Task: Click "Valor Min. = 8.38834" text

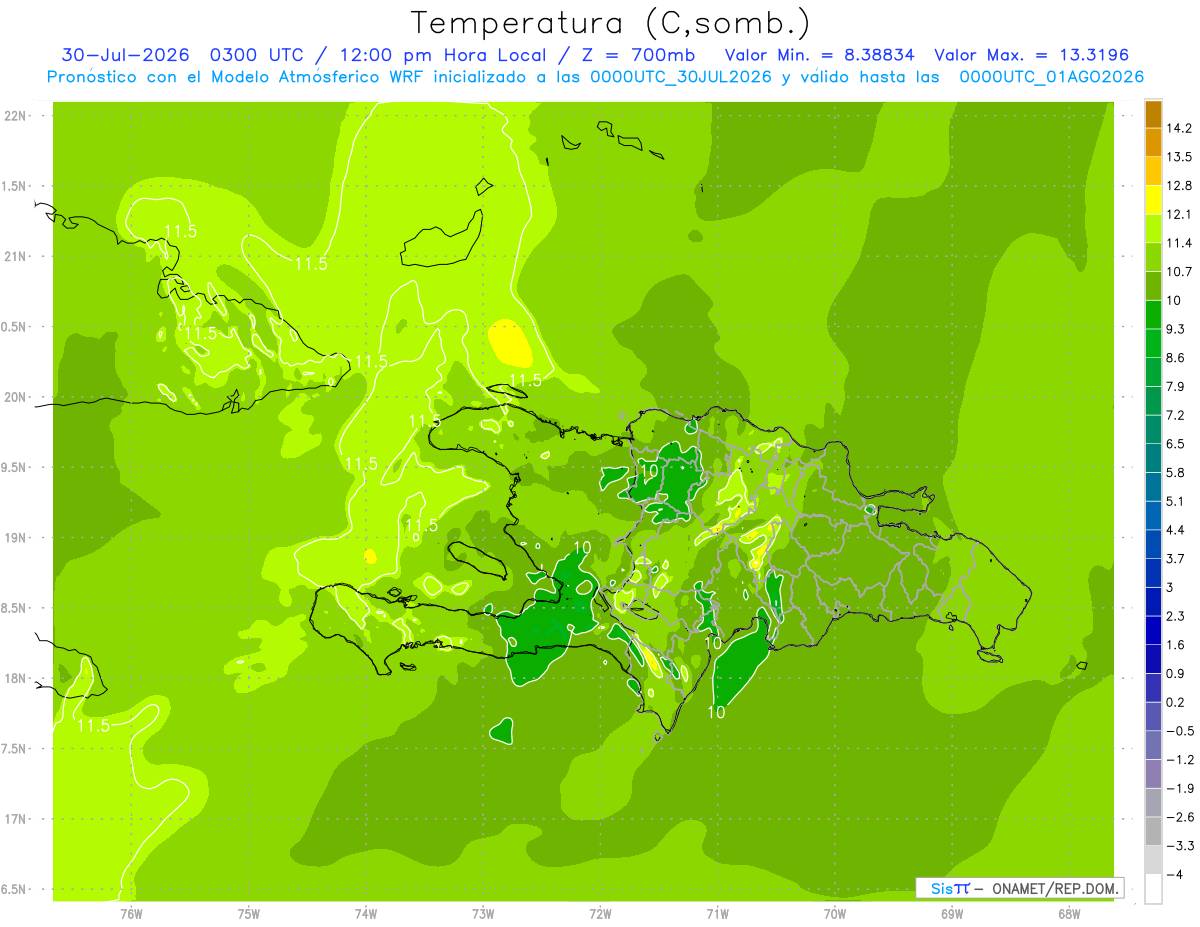Action: tap(819, 55)
